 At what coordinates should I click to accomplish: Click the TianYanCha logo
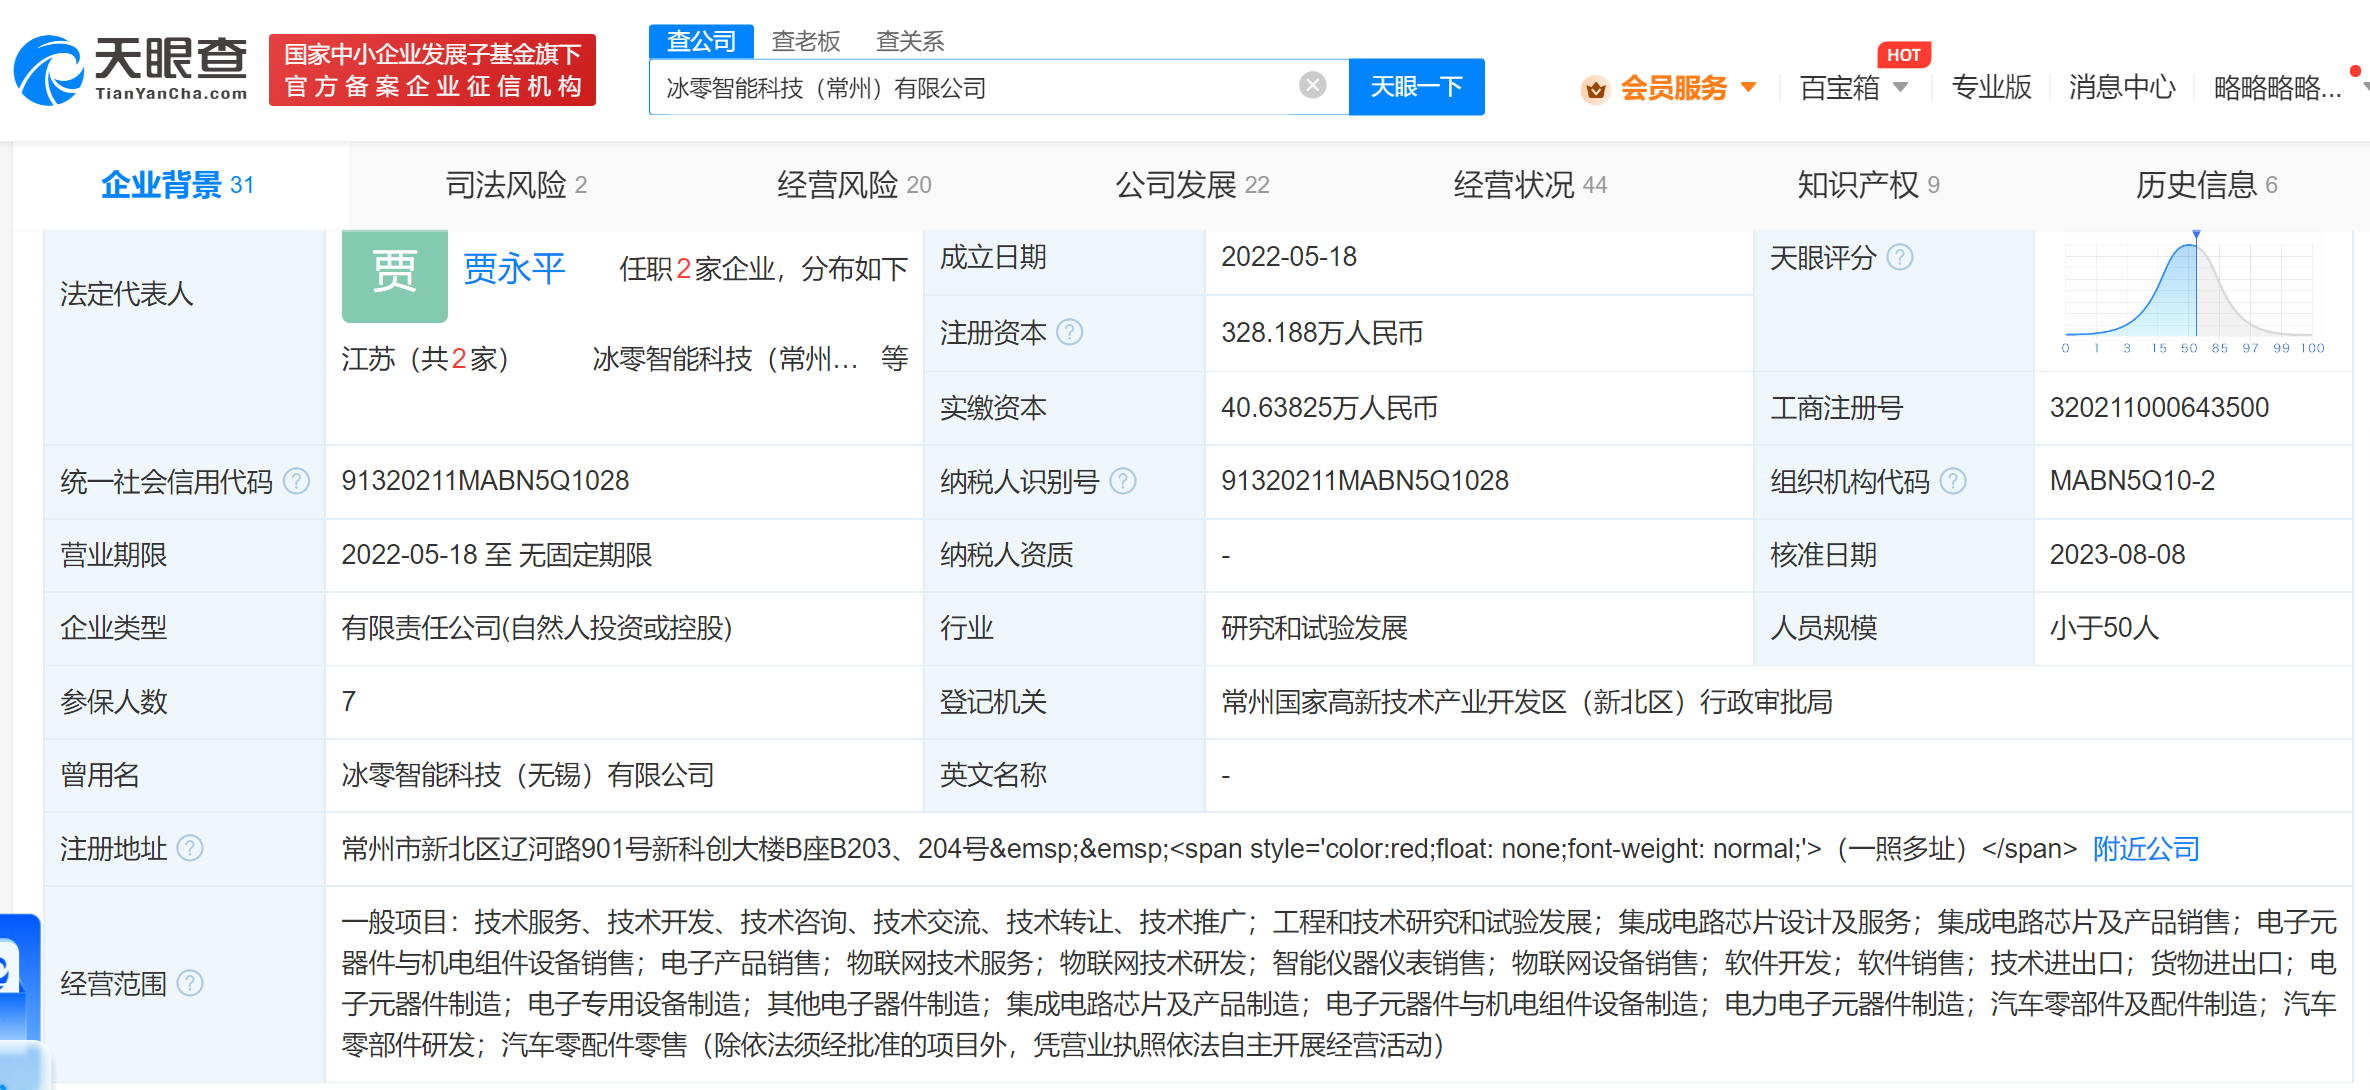coord(130,70)
